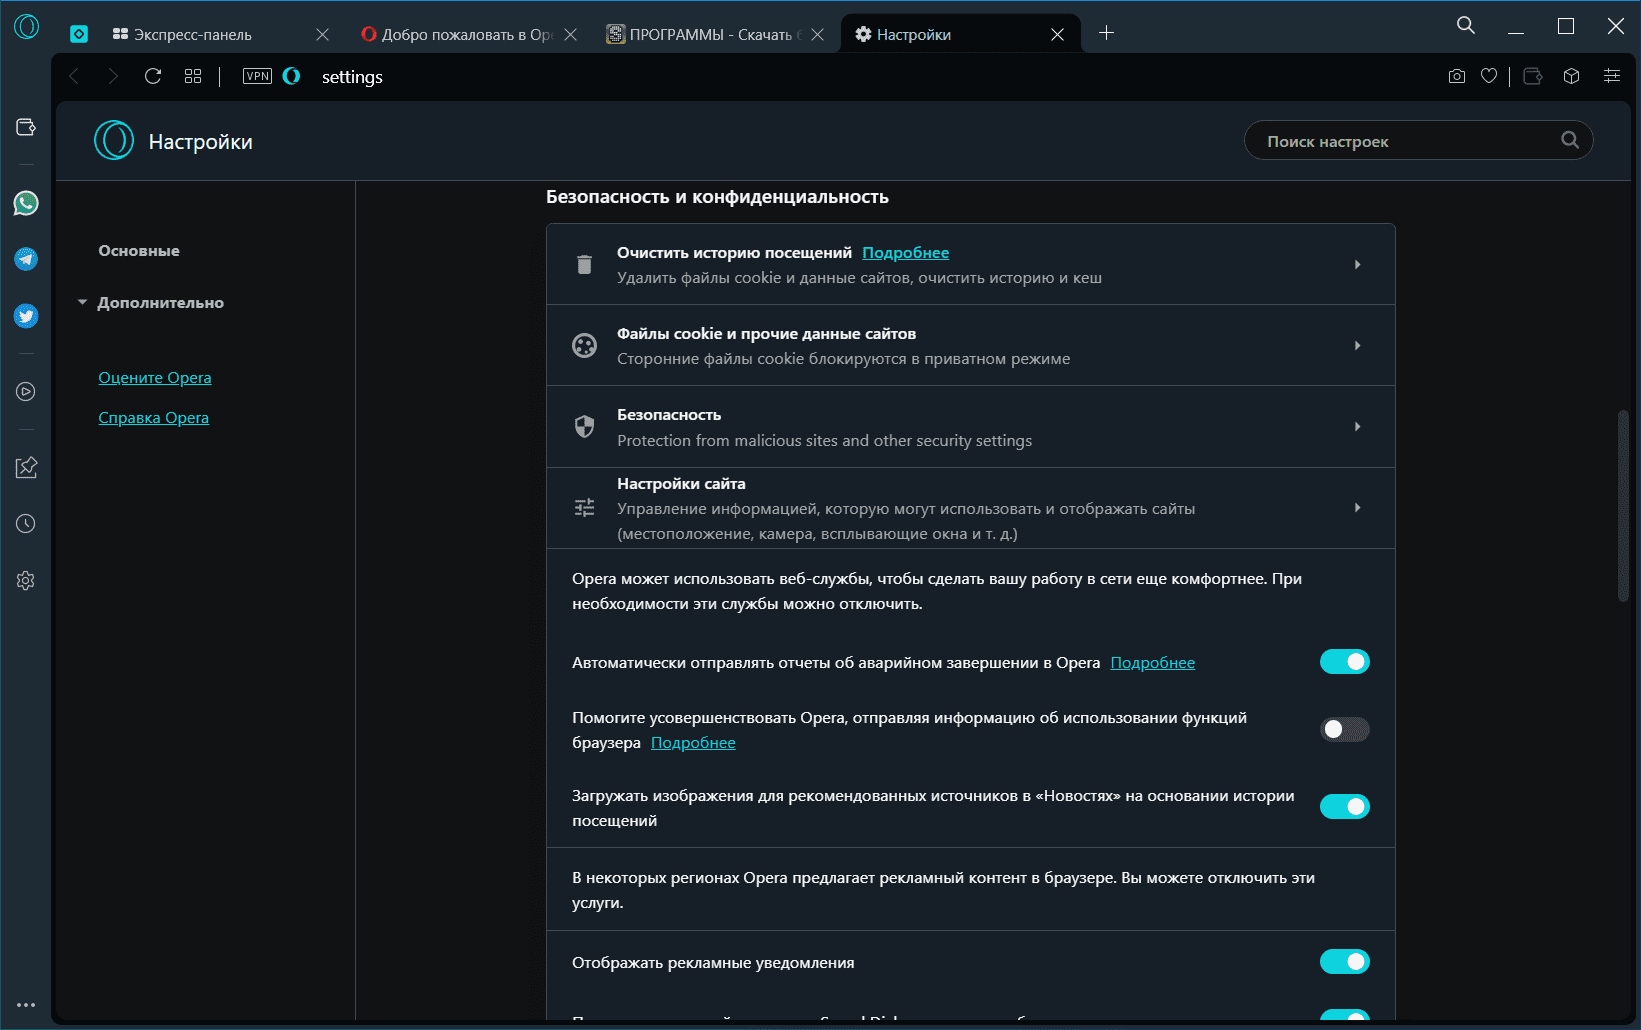
Task: Close the Настройки tab
Action: tap(1057, 34)
